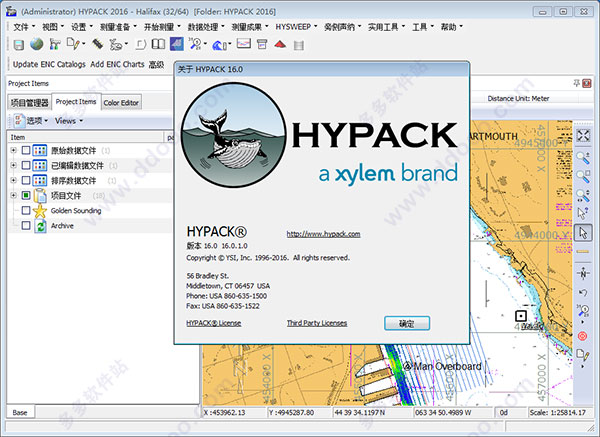Open dropdown arrow beside wave tide icon
Image resolution: width=600 pixels, height=437 pixels.
coord(229,45)
